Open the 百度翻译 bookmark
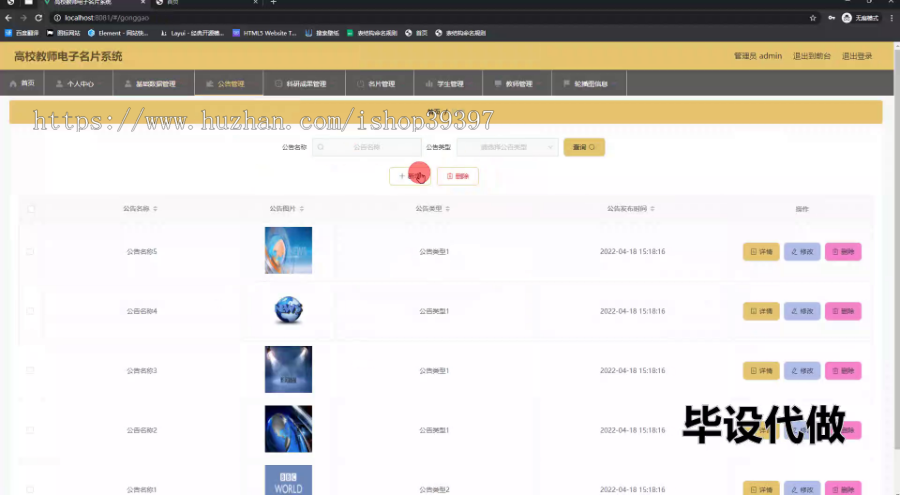 22,33
